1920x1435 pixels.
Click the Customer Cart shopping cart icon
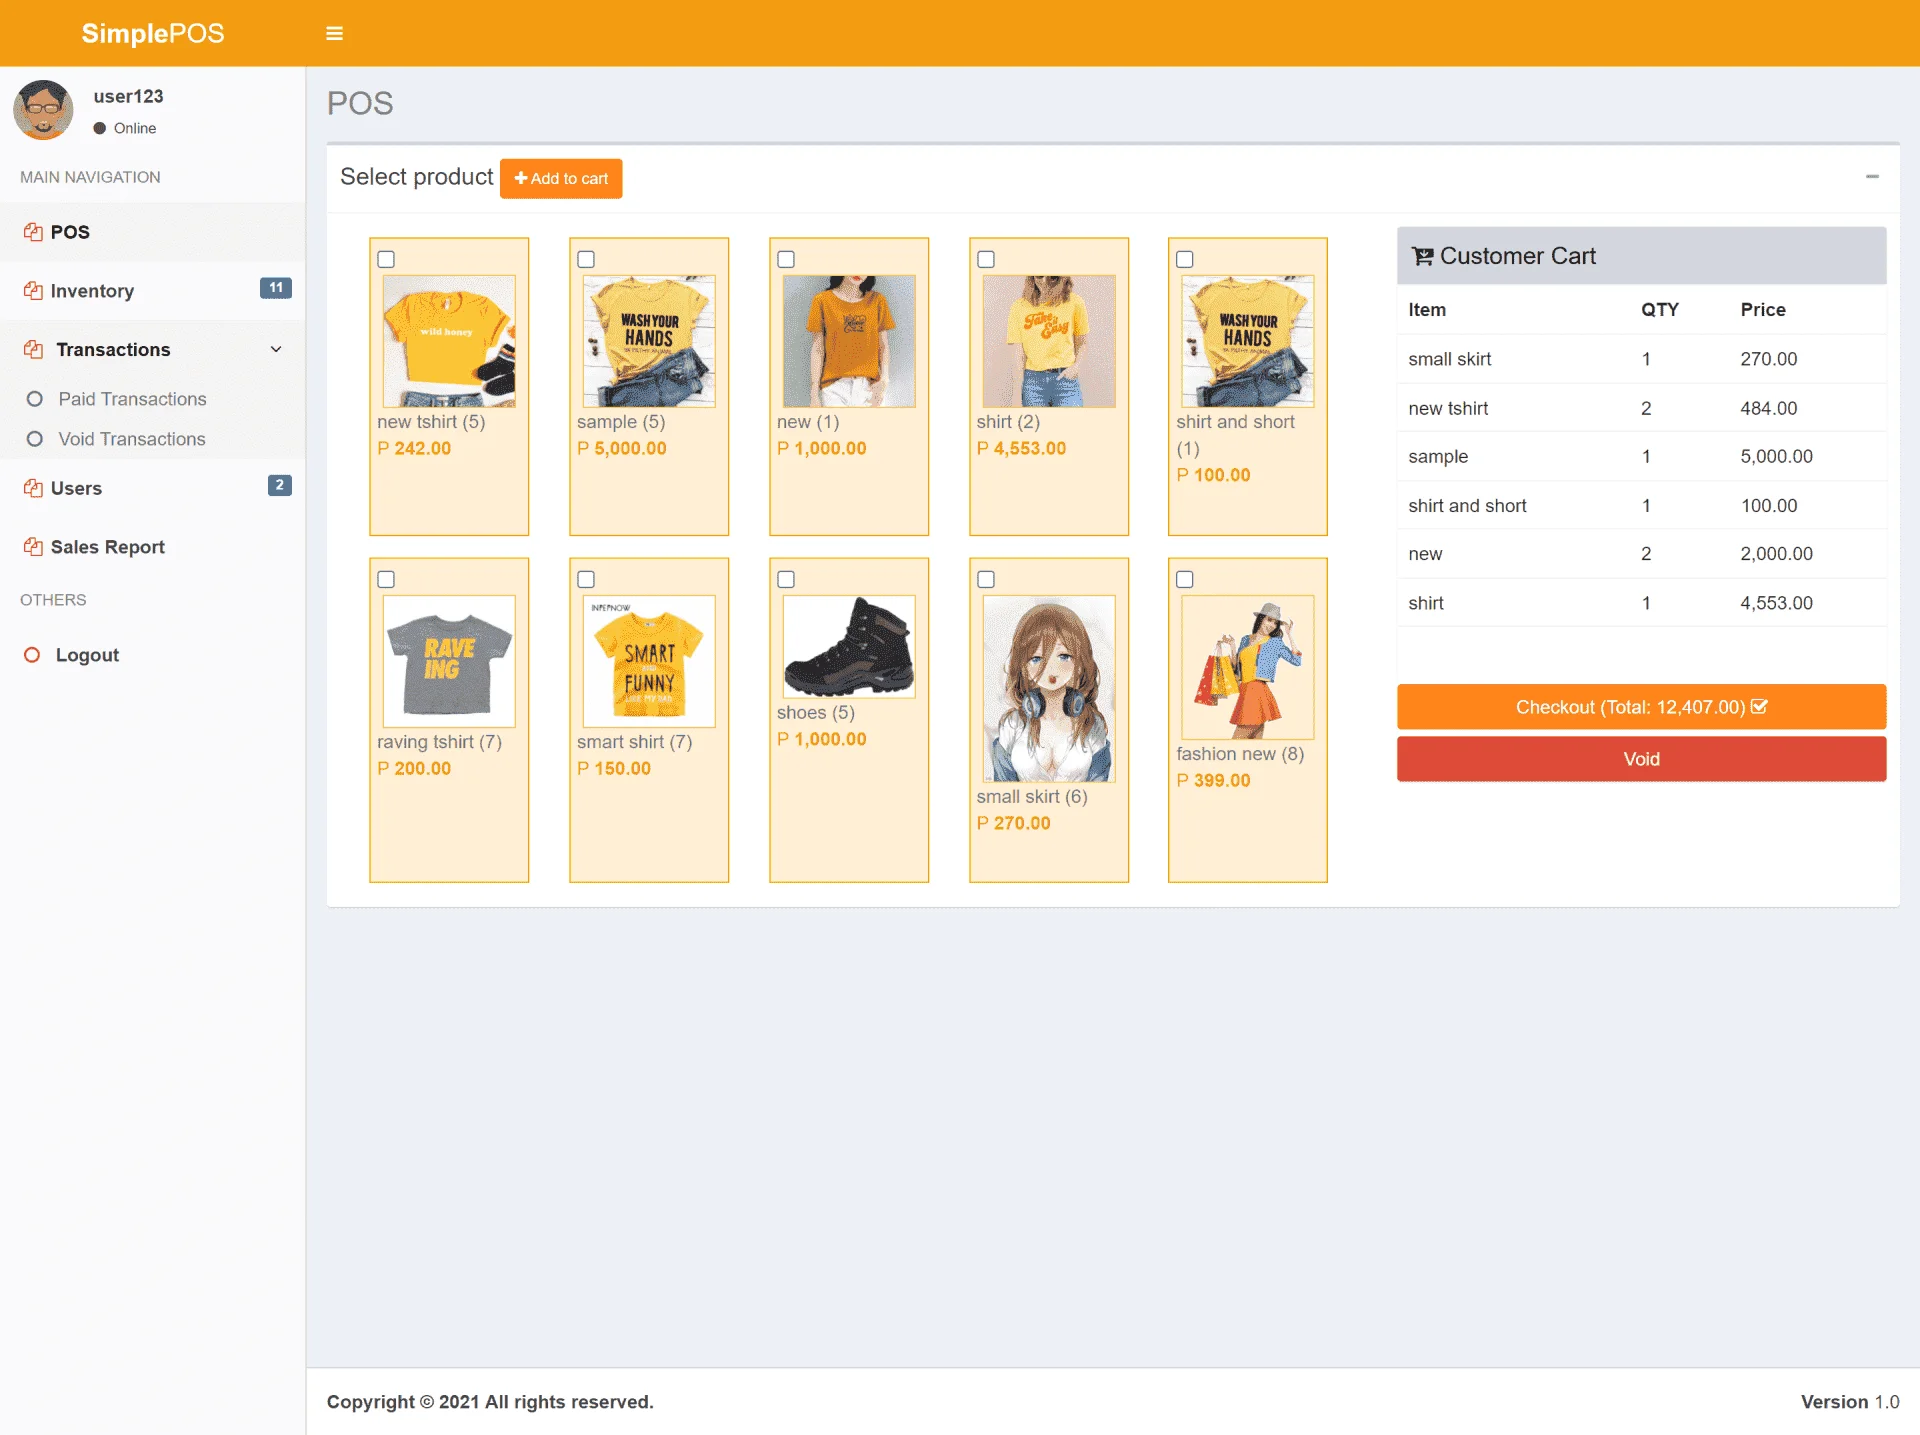pyautogui.click(x=1422, y=257)
